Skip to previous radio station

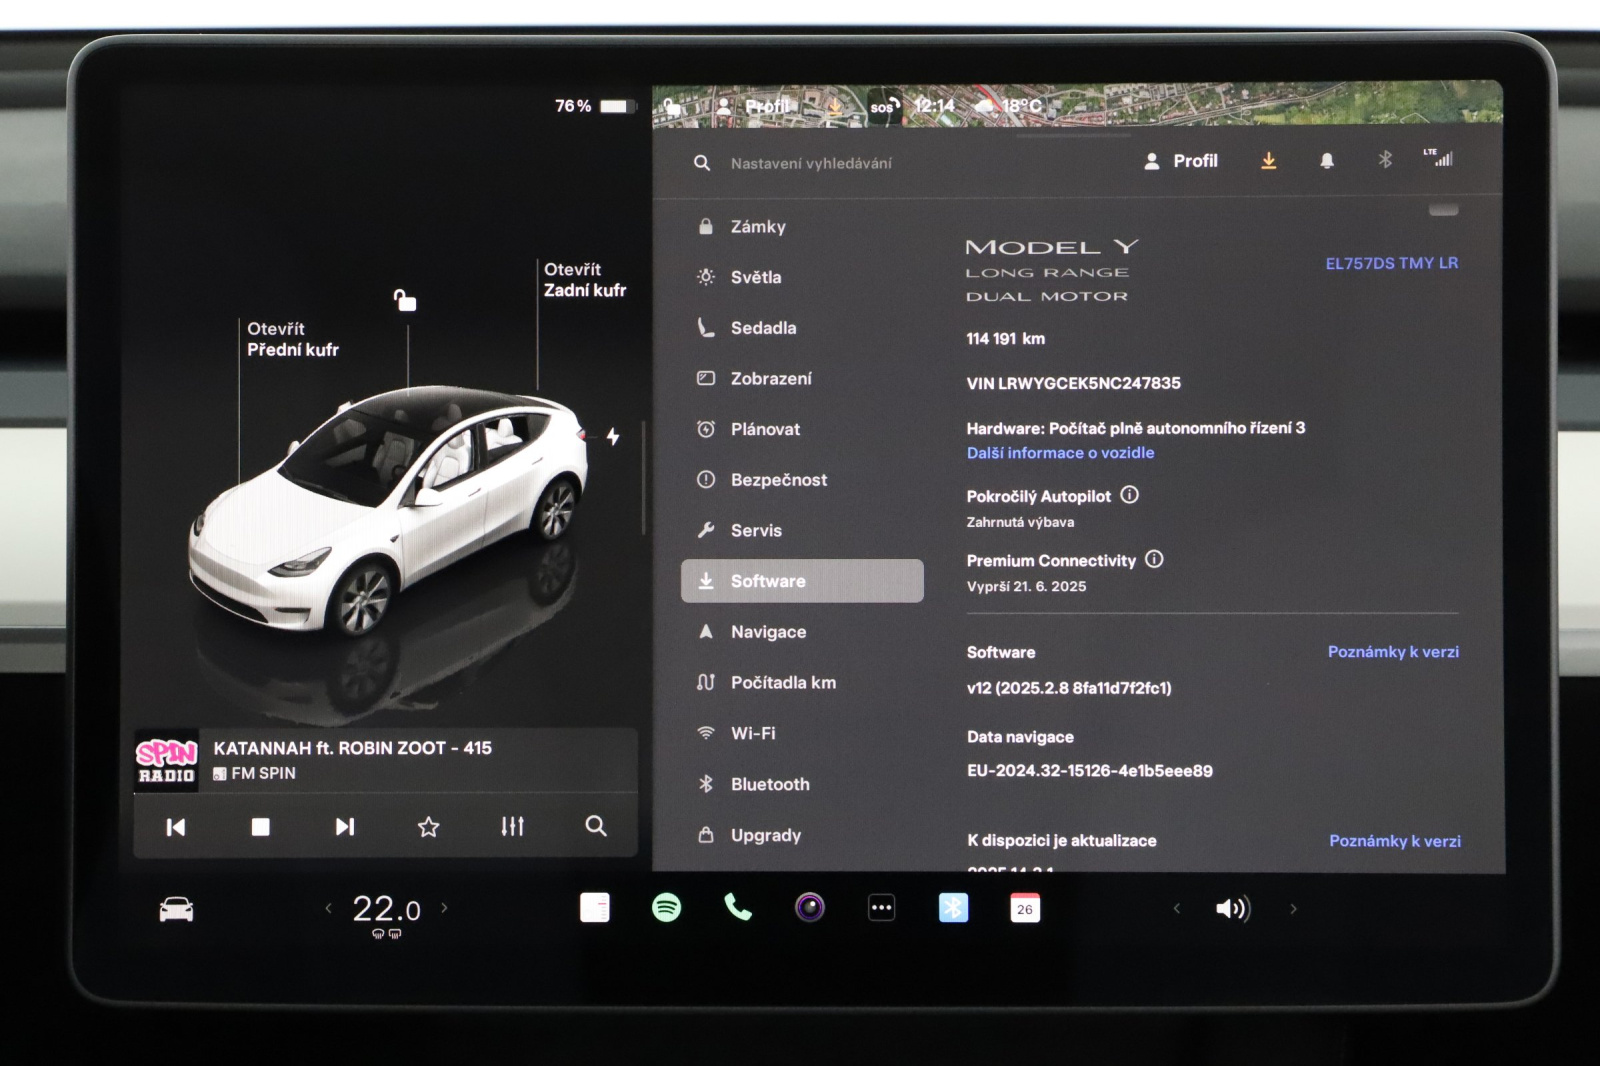coord(176,827)
